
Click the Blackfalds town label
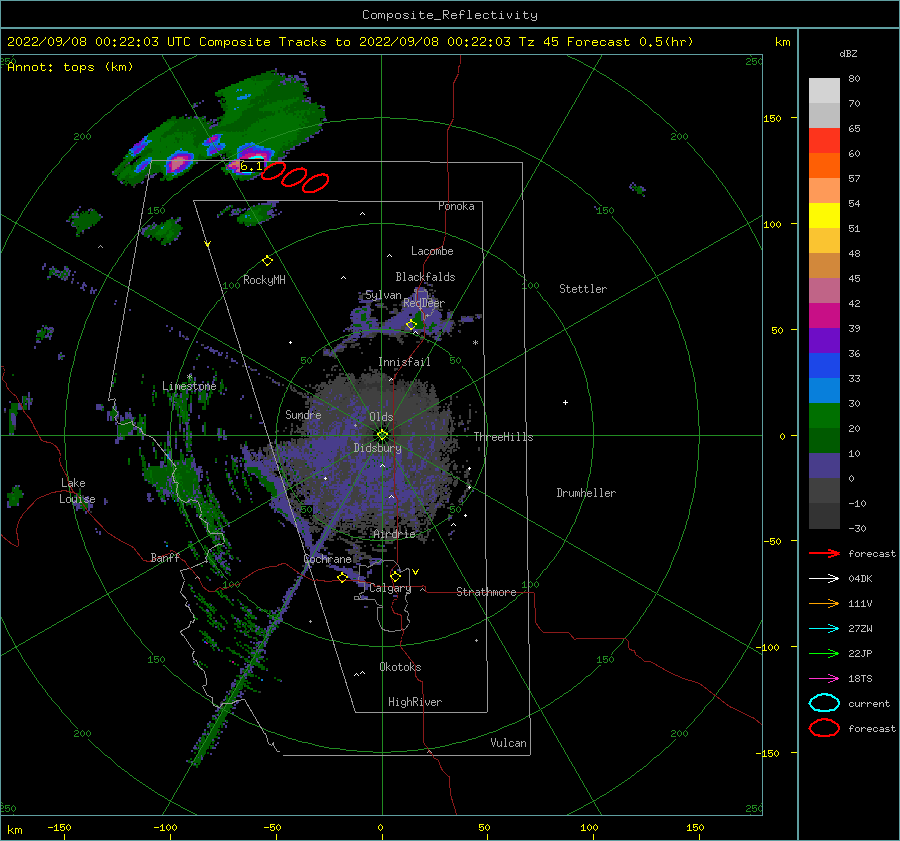(x=425, y=277)
